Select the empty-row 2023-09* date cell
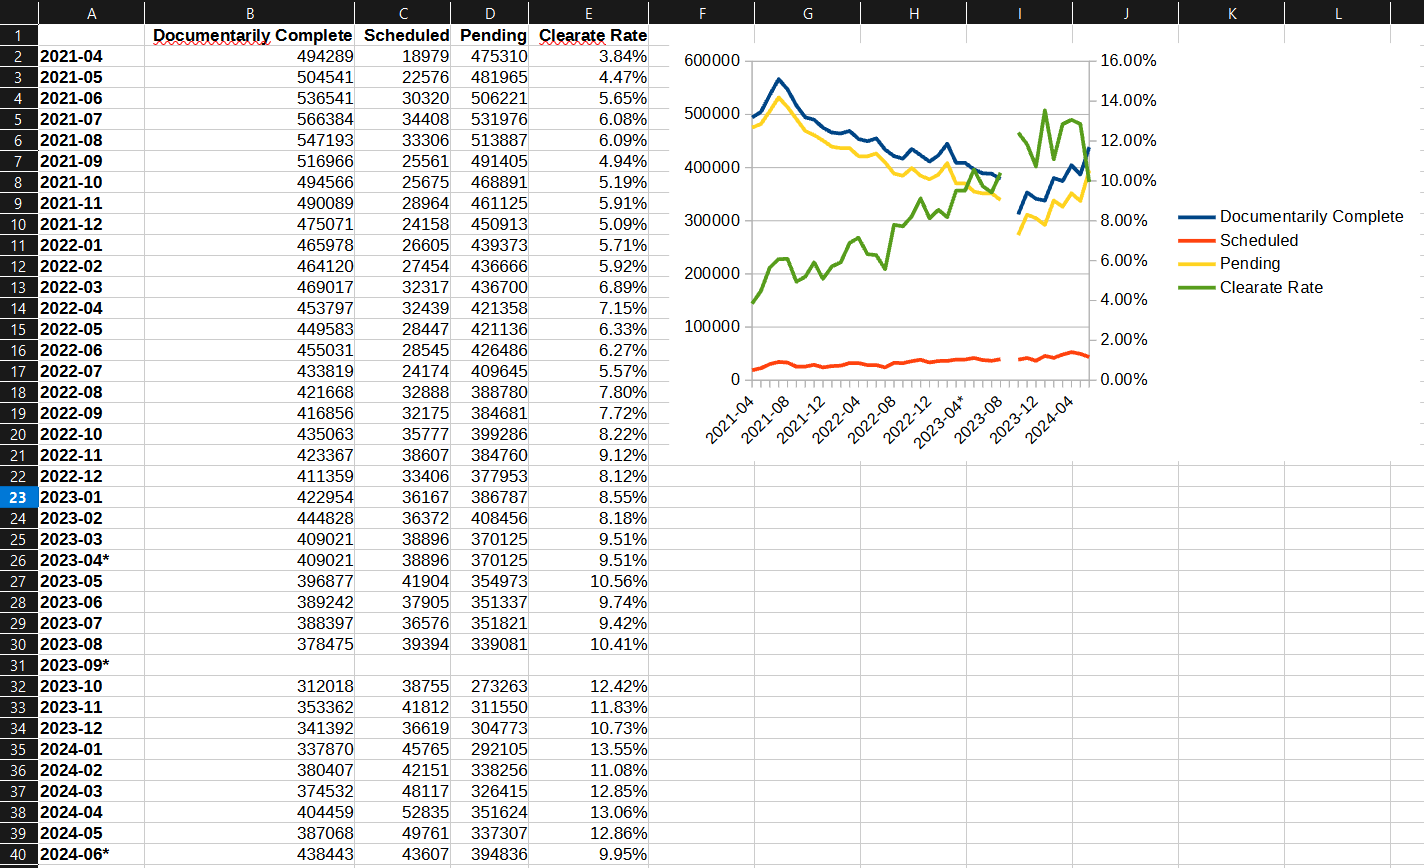The height and width of the screenshot is (868, 1424). [92, 665]
